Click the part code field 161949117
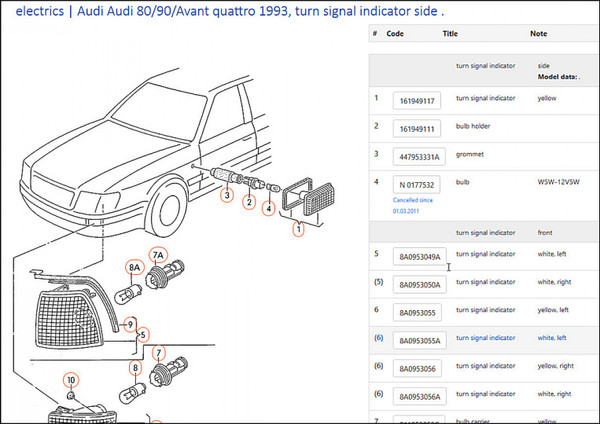Screen dimensions: 600x424 [x=417, y=101]
